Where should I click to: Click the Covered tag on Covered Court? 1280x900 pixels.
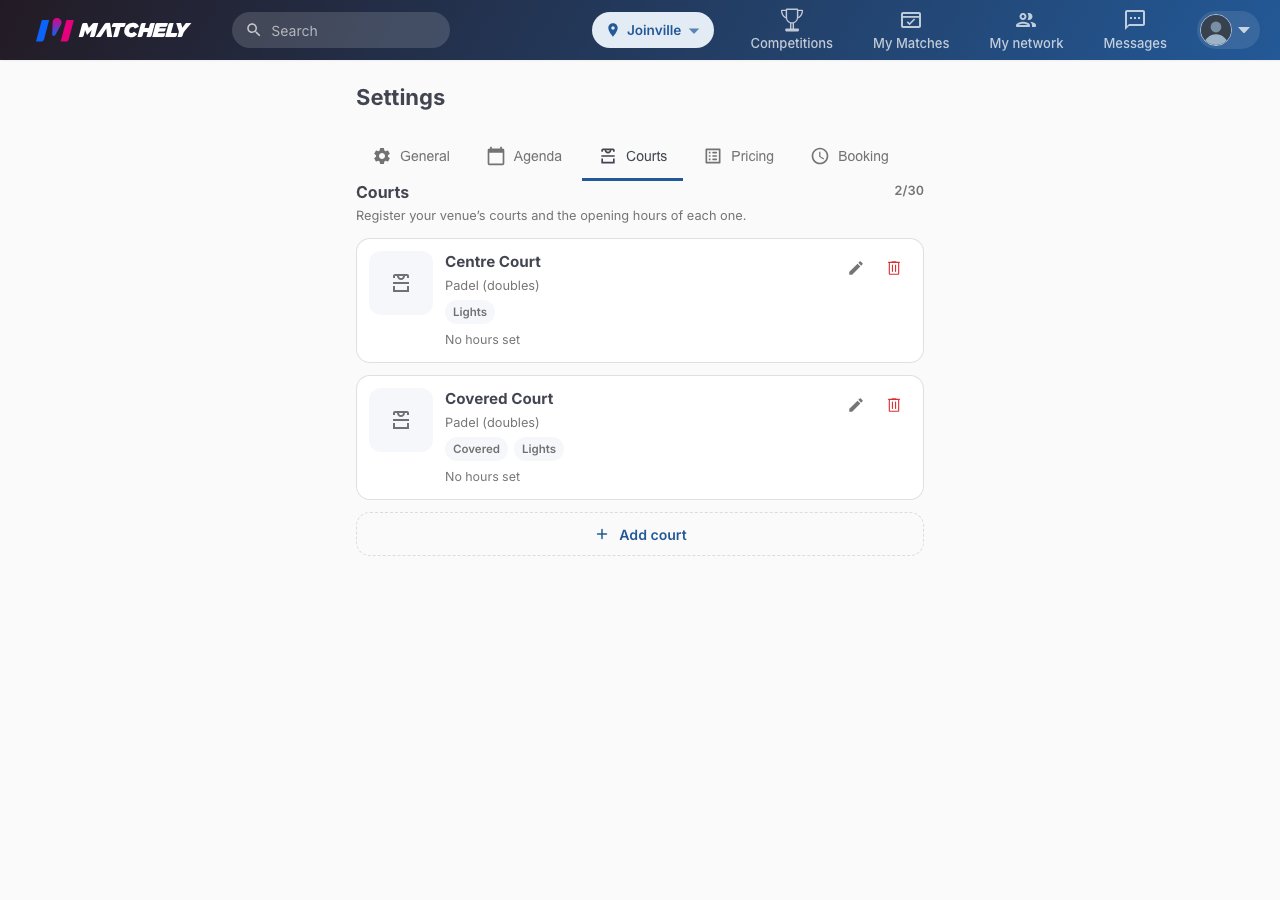pos(476,449)
